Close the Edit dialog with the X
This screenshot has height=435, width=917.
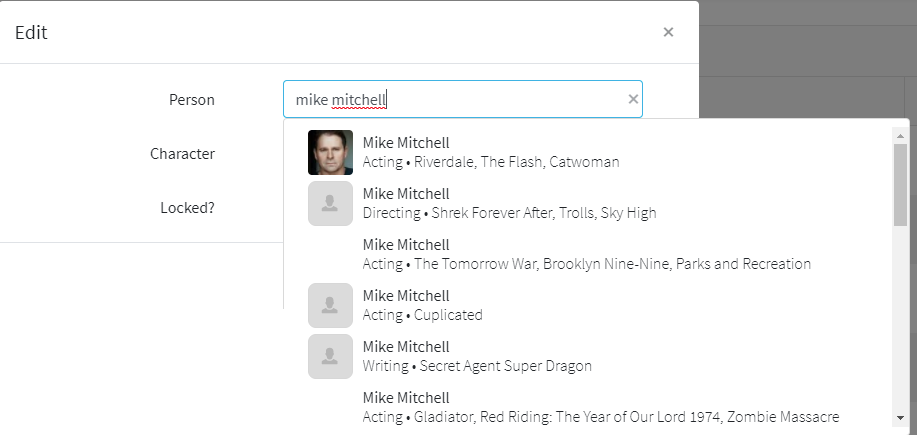coord(668,32)
